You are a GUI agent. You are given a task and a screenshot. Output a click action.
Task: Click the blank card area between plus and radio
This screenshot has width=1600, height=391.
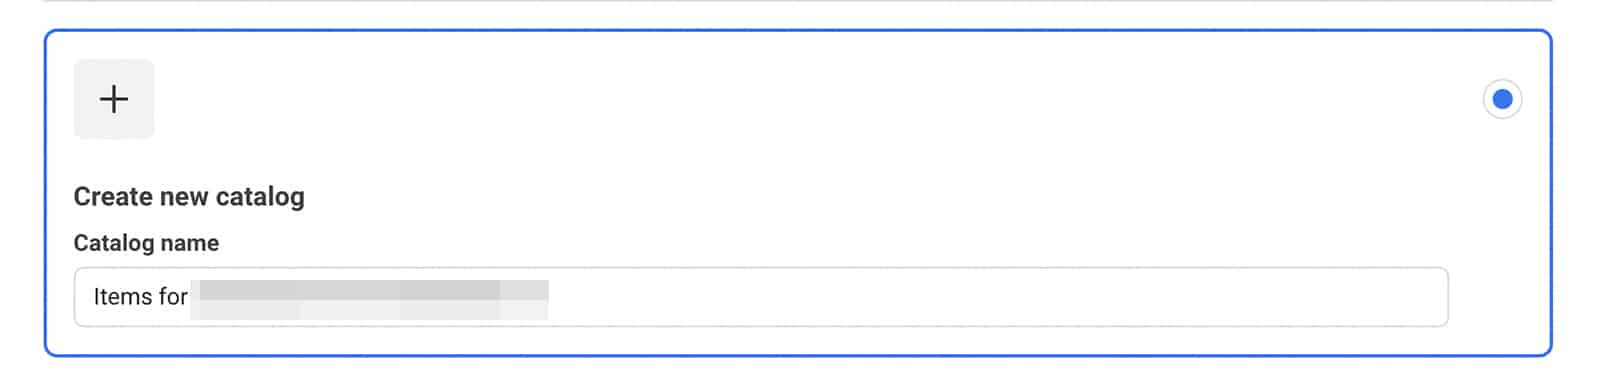click(800, 99)
